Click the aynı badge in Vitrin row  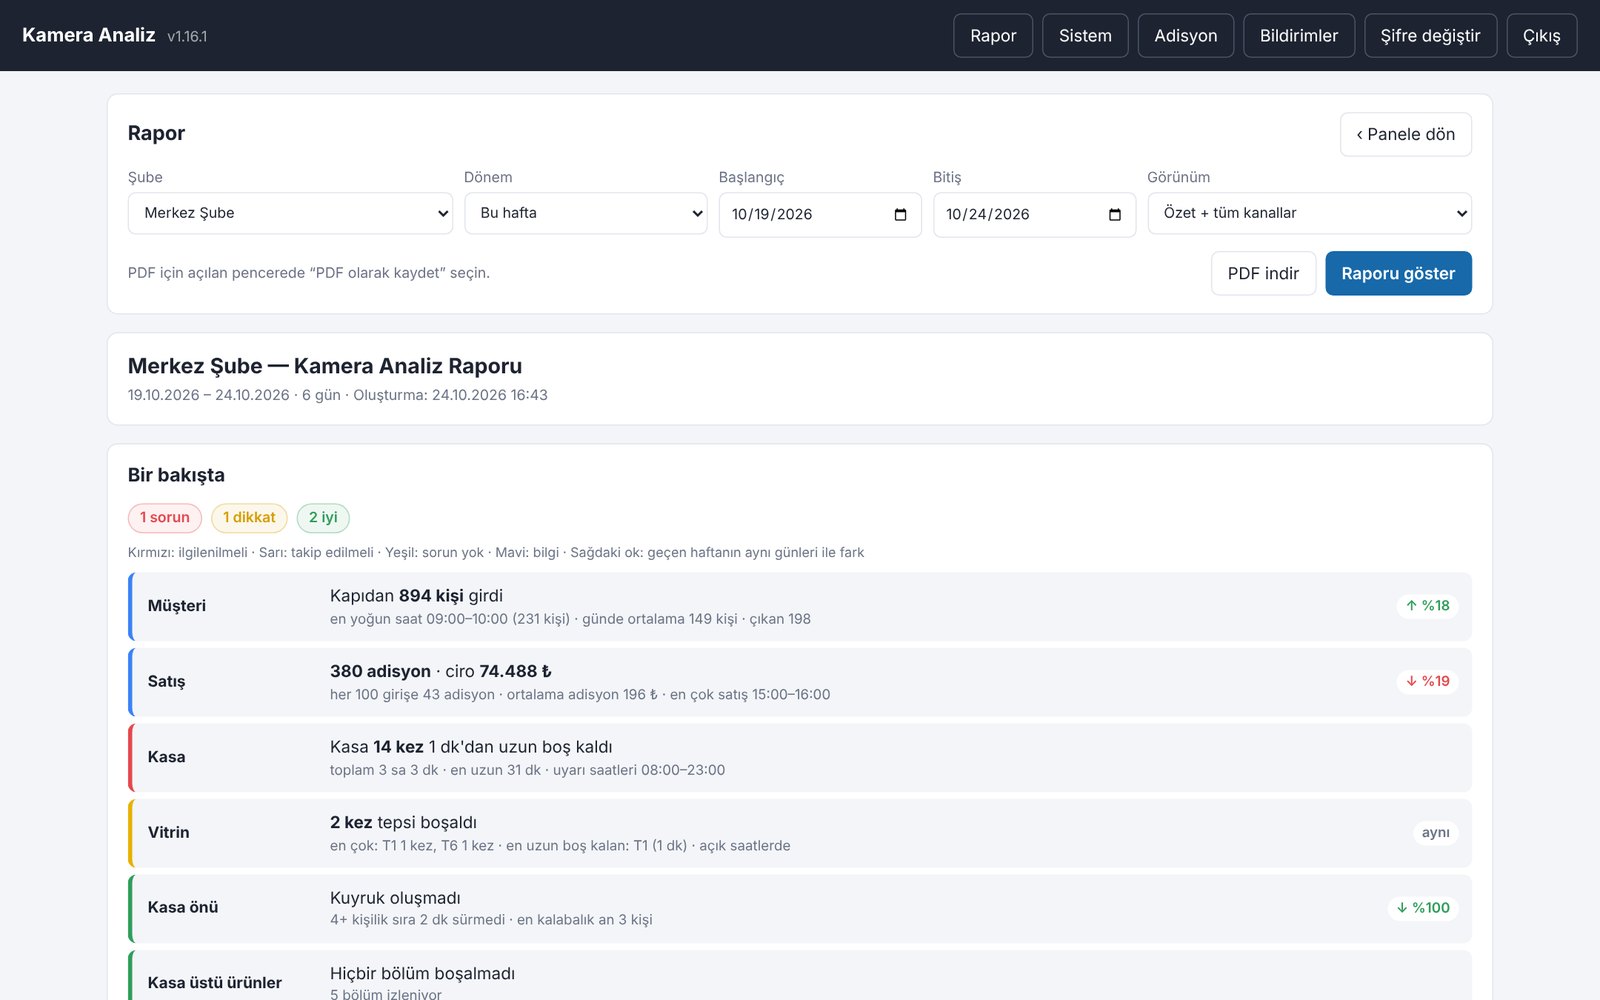click(x=1436, y=833)
